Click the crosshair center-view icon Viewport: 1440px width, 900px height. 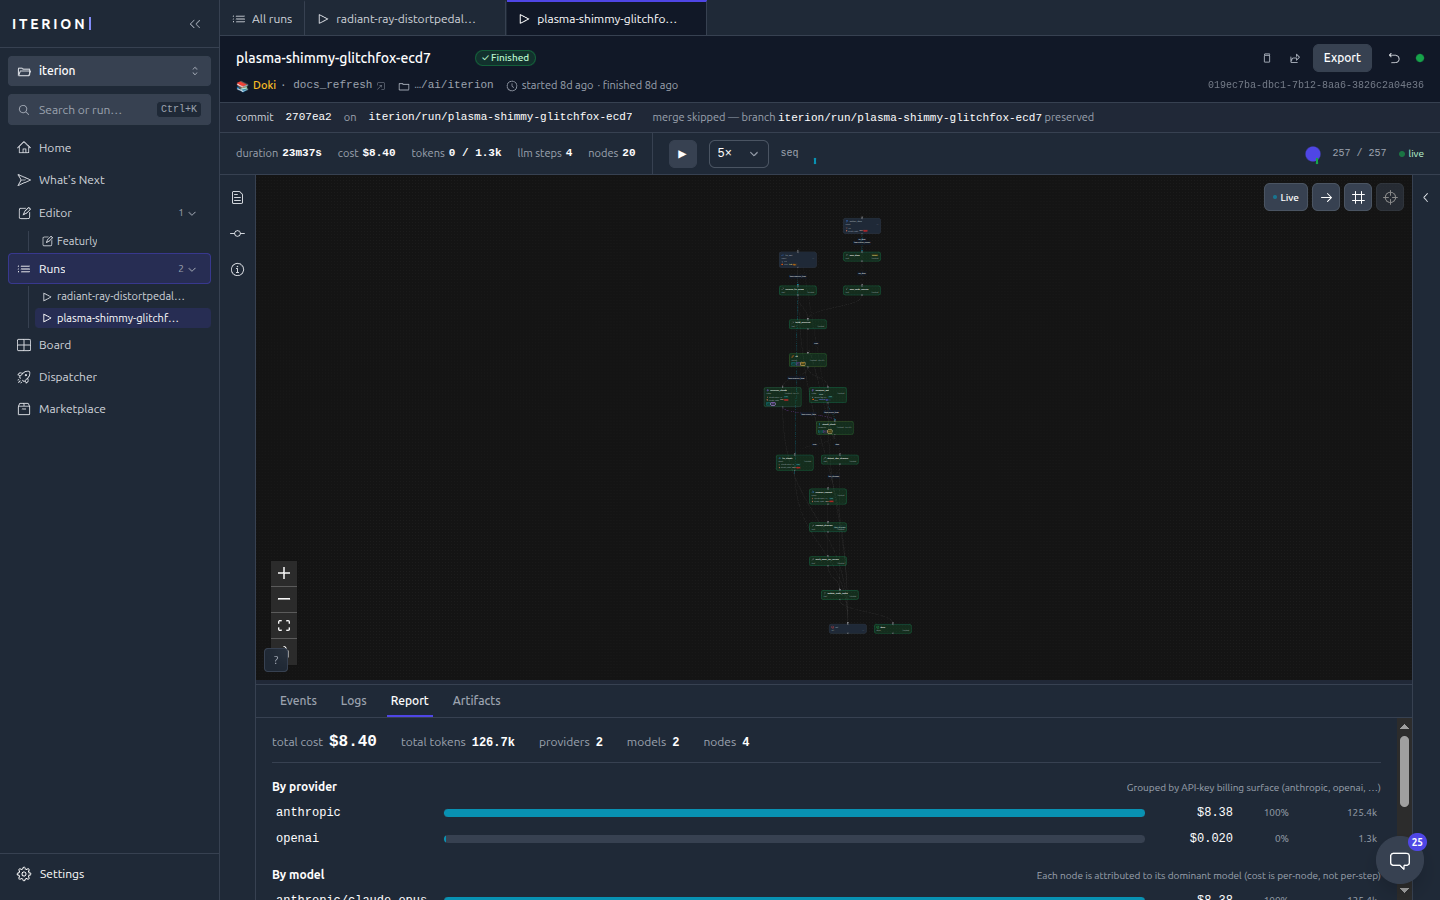click(1390, 197)
